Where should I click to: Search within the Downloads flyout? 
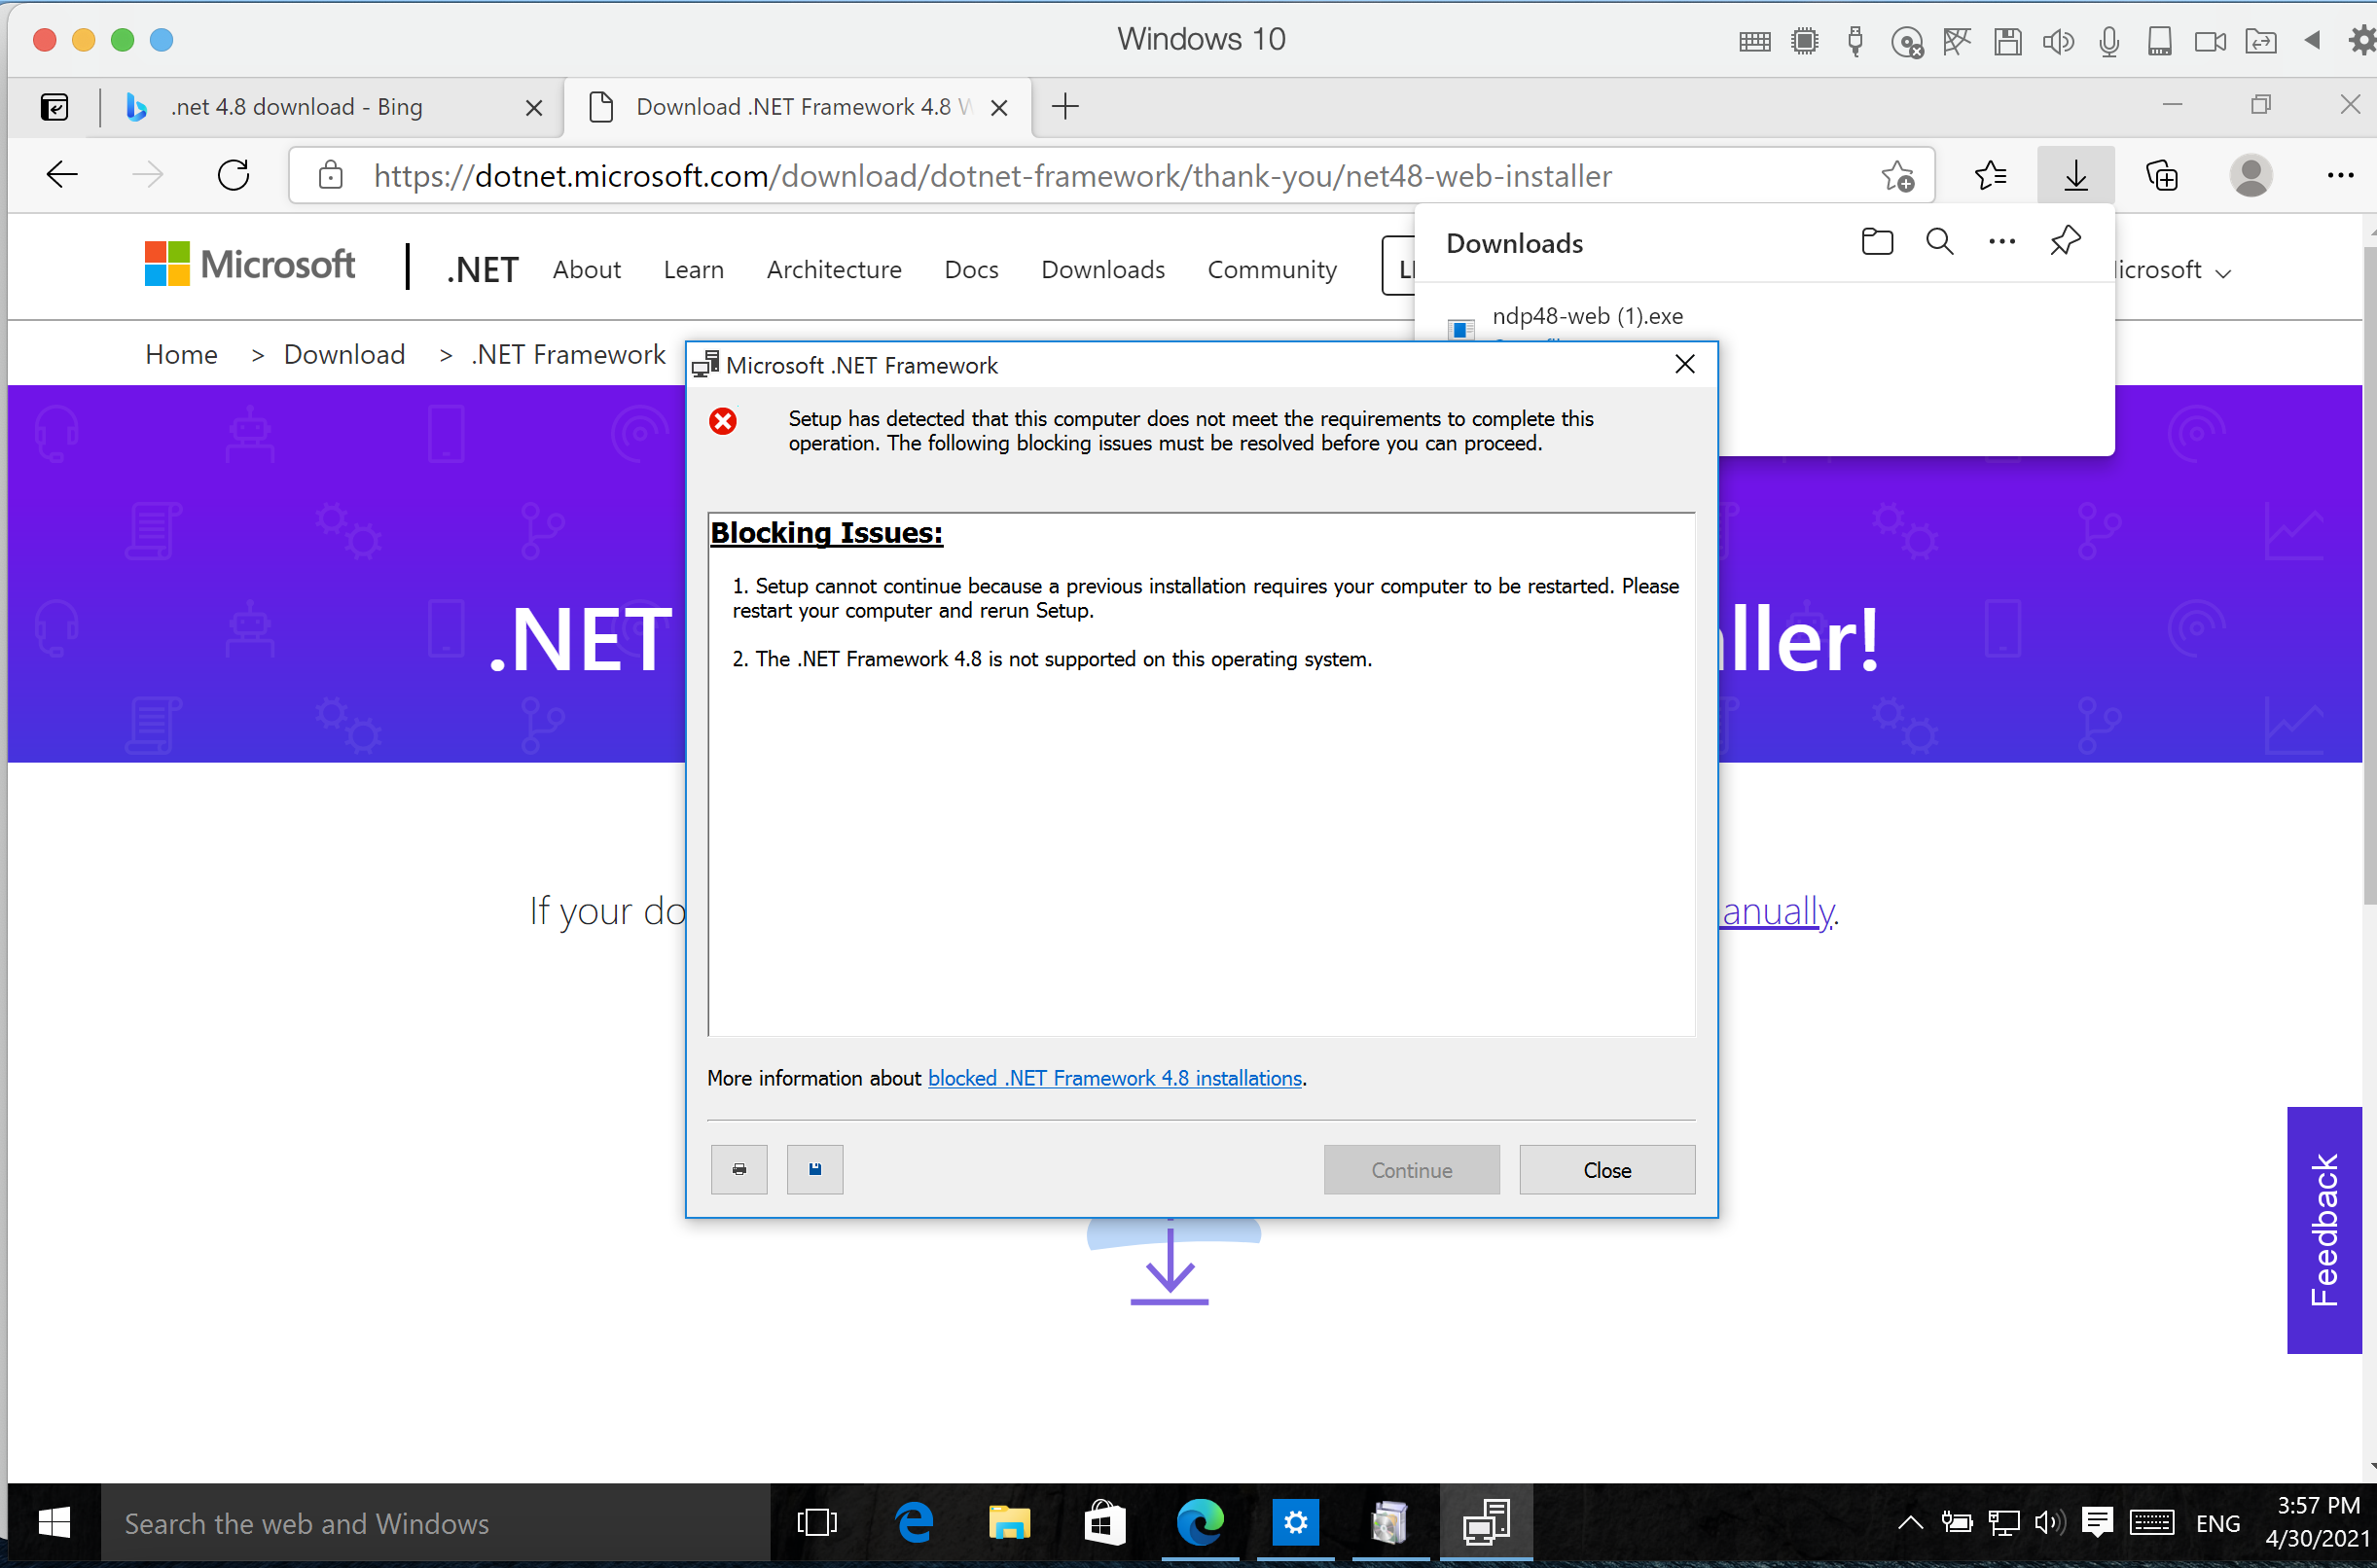(x=1939, y=241)
